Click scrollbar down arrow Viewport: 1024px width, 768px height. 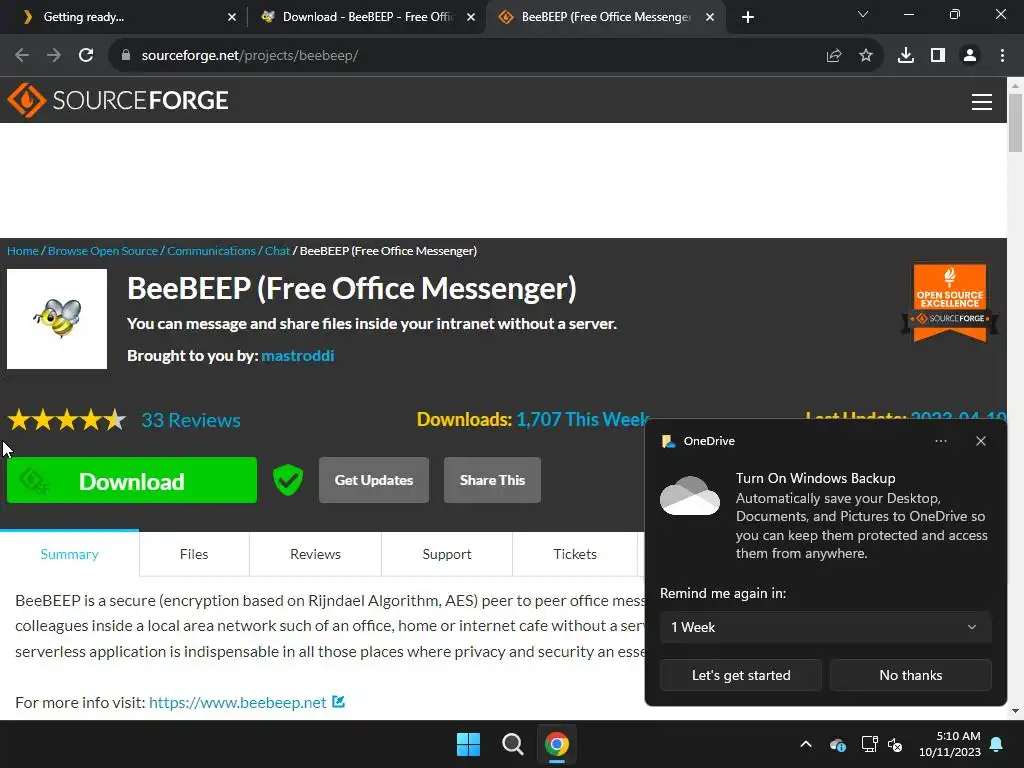1015,711
